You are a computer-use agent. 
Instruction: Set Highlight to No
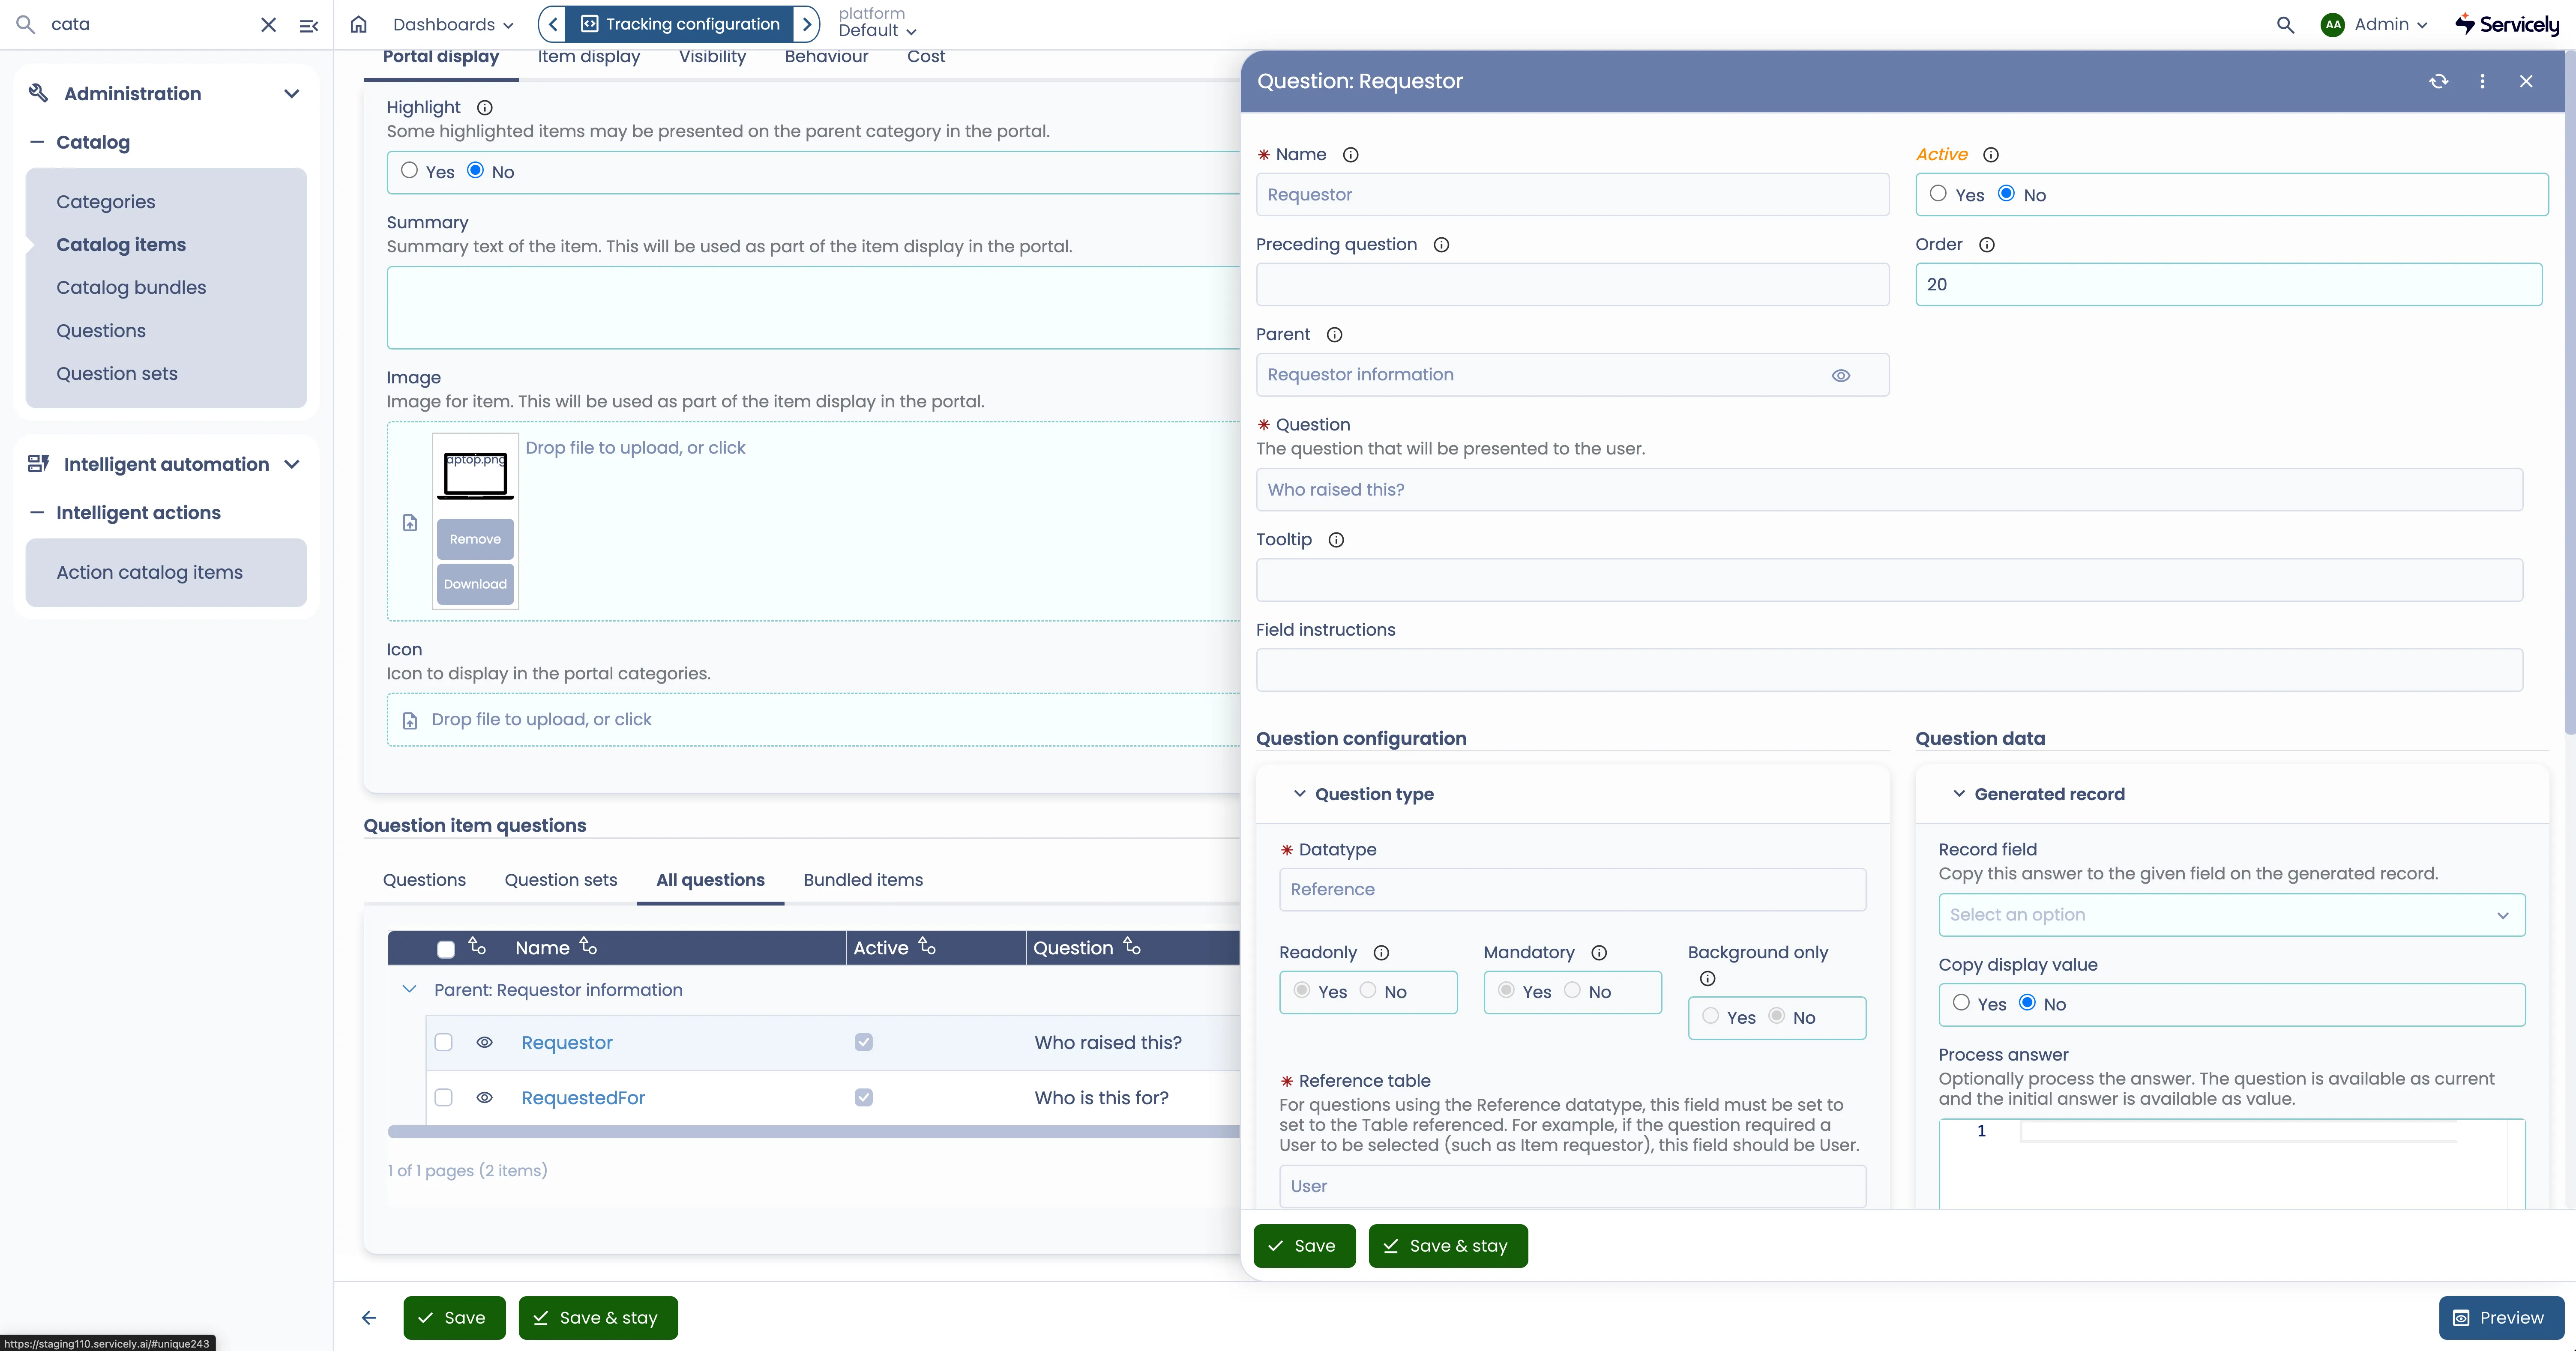[x=475, y=170]
